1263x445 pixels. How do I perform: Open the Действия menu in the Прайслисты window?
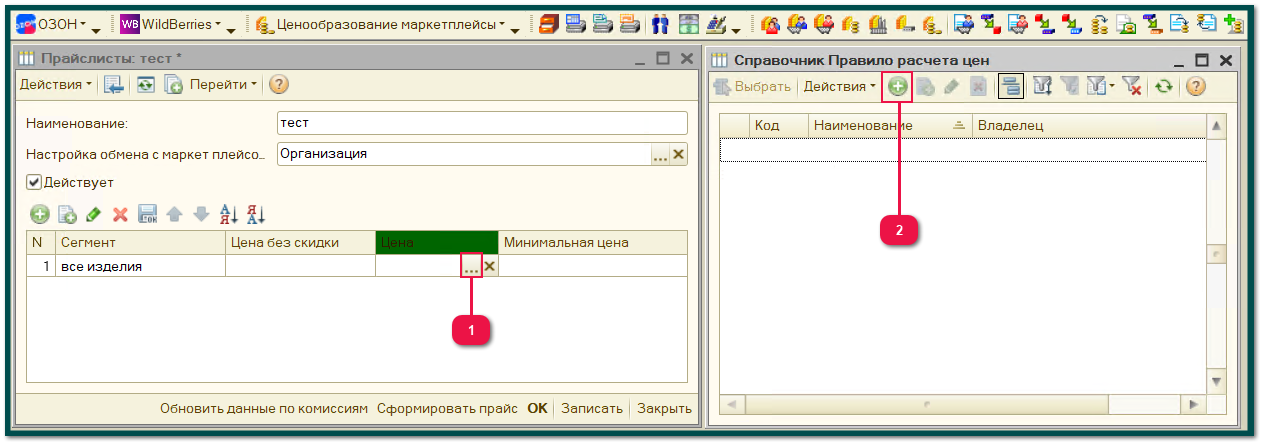56,85
